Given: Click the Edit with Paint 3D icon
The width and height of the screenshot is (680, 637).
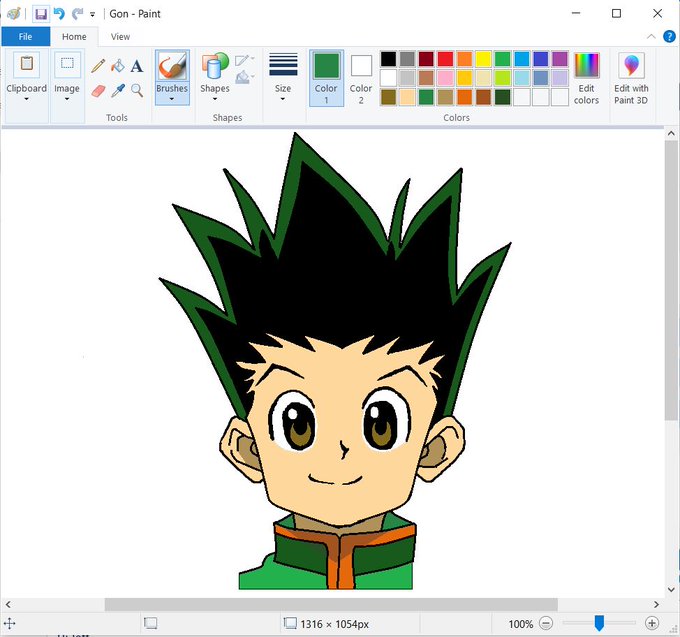Looking at the screenshot, I should pyautogui.click(x=631, y=65).
